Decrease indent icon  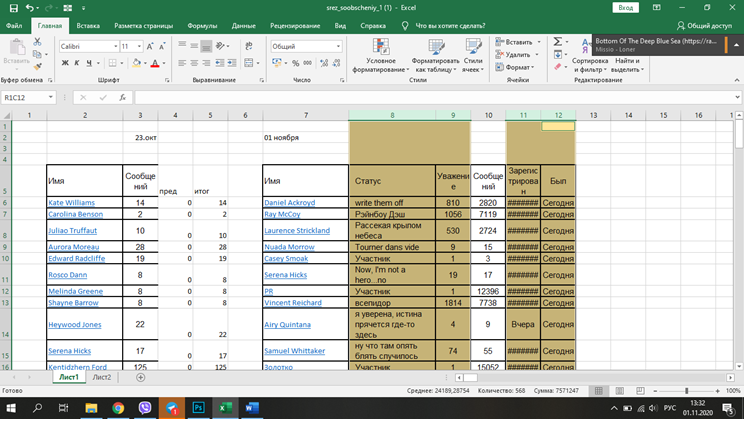pos(220,63)
